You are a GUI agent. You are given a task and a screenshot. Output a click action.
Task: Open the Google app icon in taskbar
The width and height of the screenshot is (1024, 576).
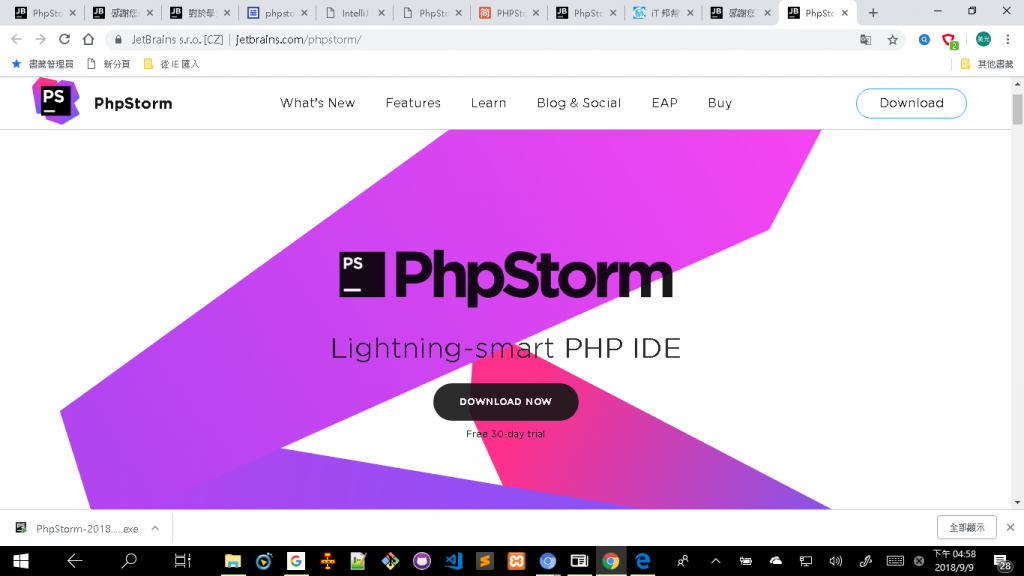(296, 561)
